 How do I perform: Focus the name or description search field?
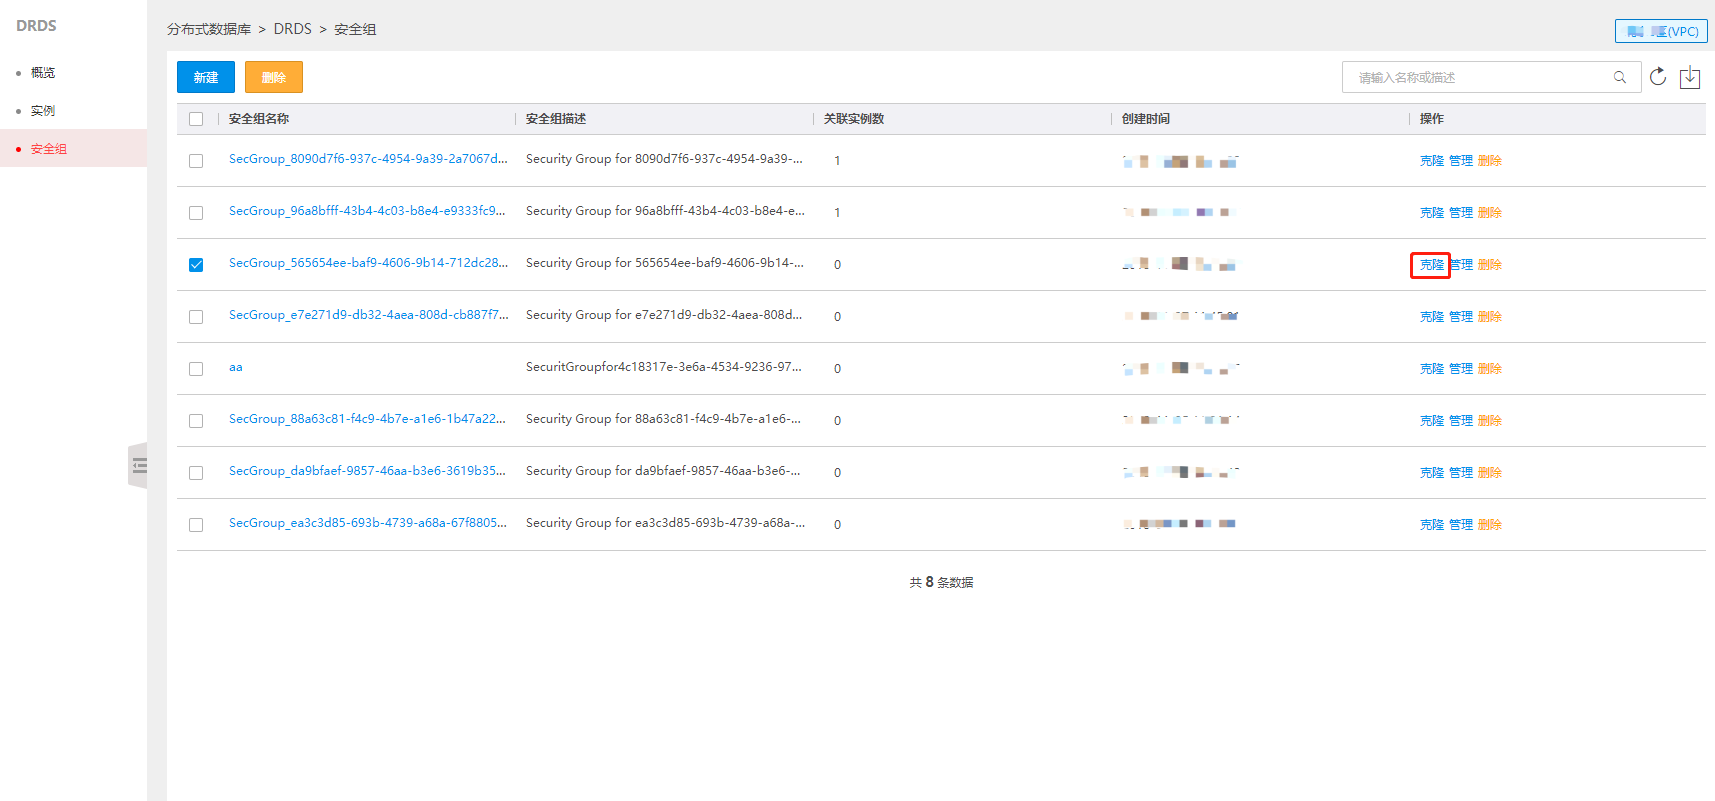[1480, 77]
